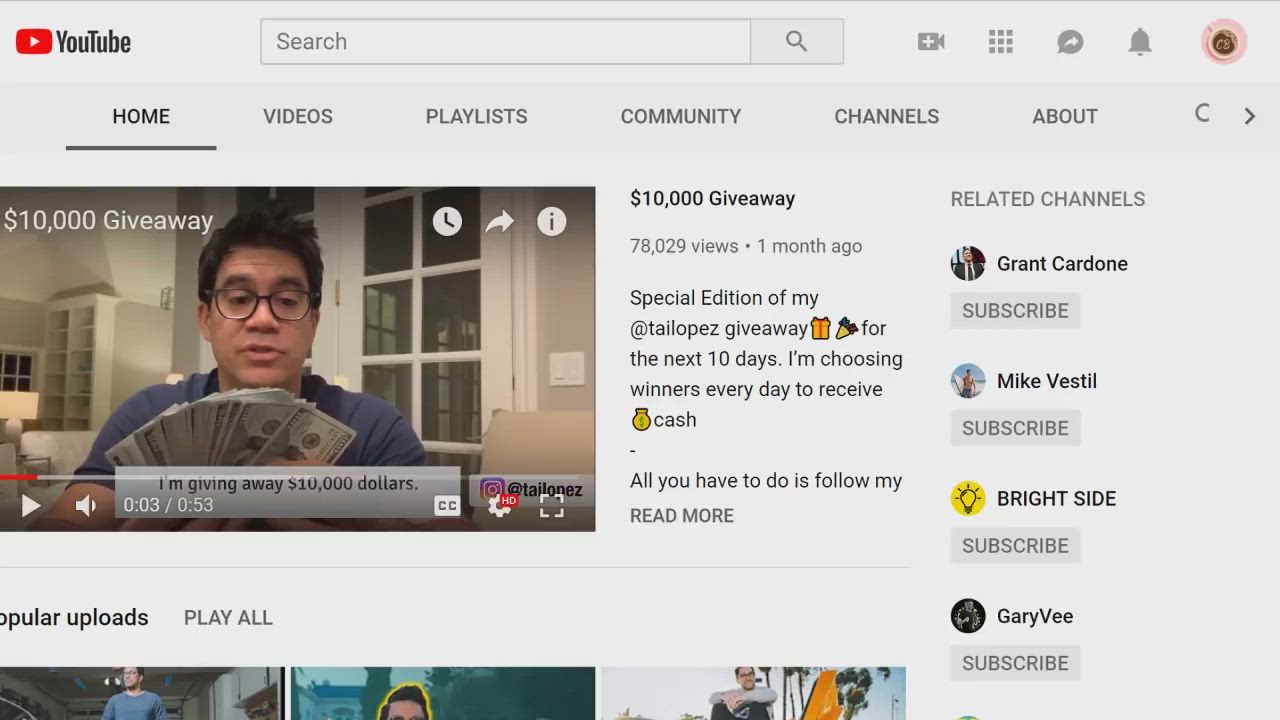1280x720 pixels.
Task: Mute the video with speaker icon
Action: pos(86,506)
